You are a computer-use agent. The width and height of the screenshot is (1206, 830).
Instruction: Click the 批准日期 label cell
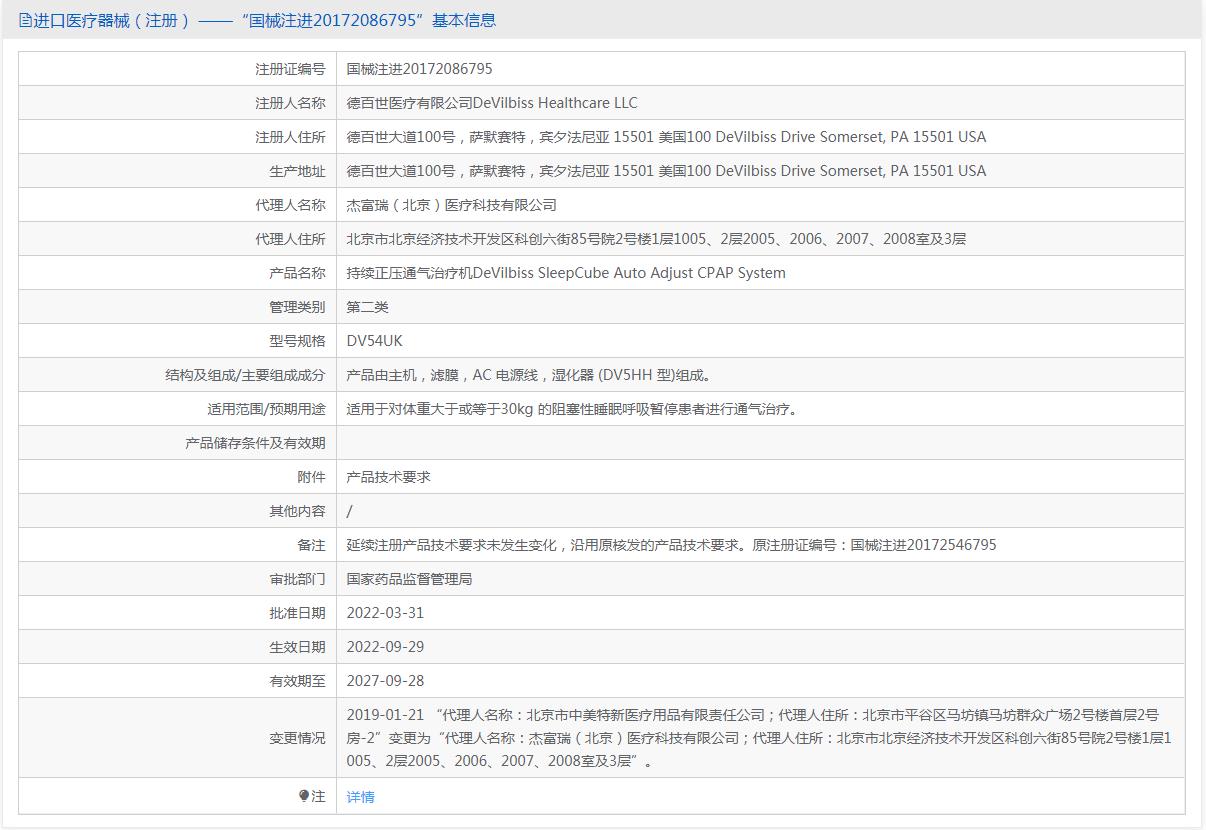[x=177, y=613]
